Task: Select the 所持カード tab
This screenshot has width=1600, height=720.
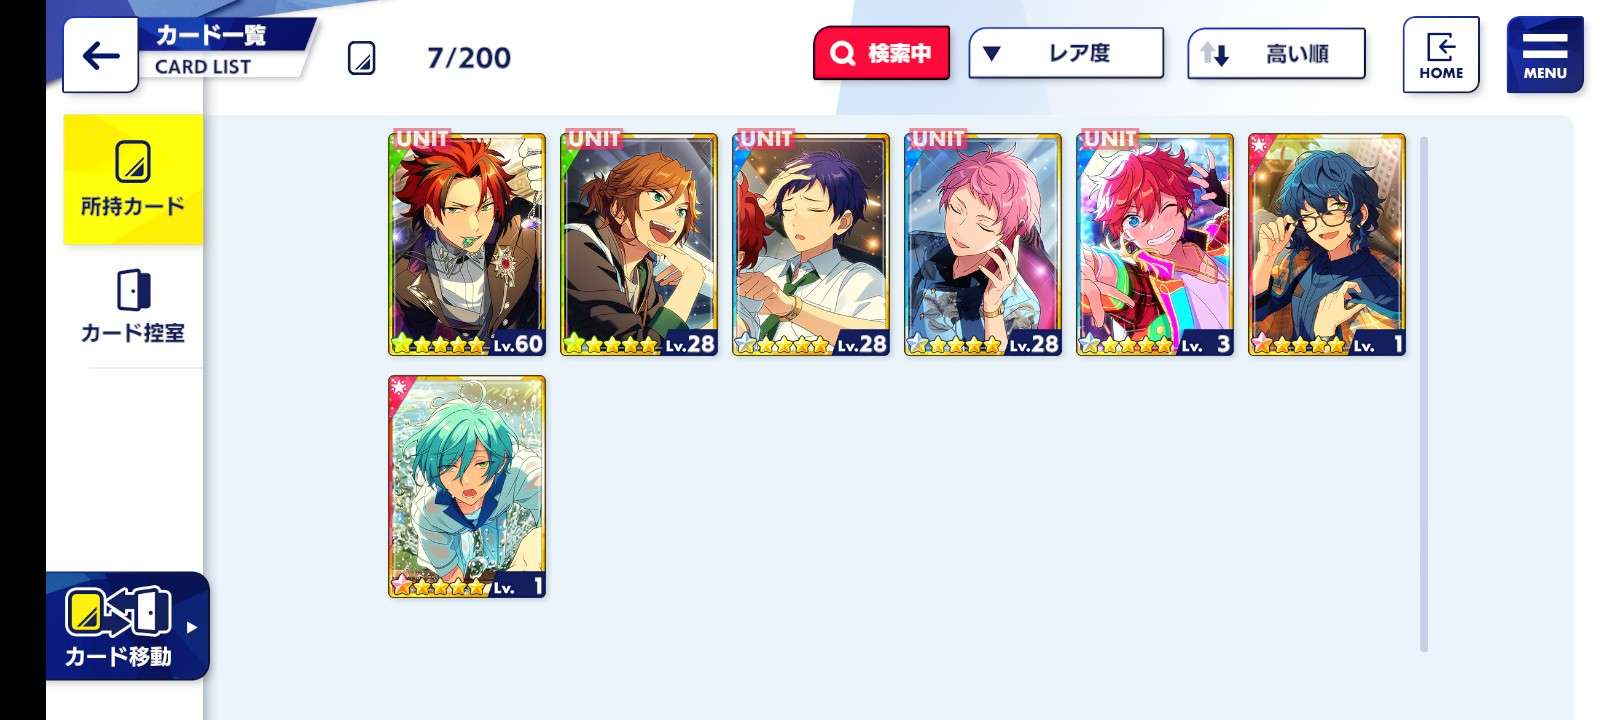Action: click(133, 179)
